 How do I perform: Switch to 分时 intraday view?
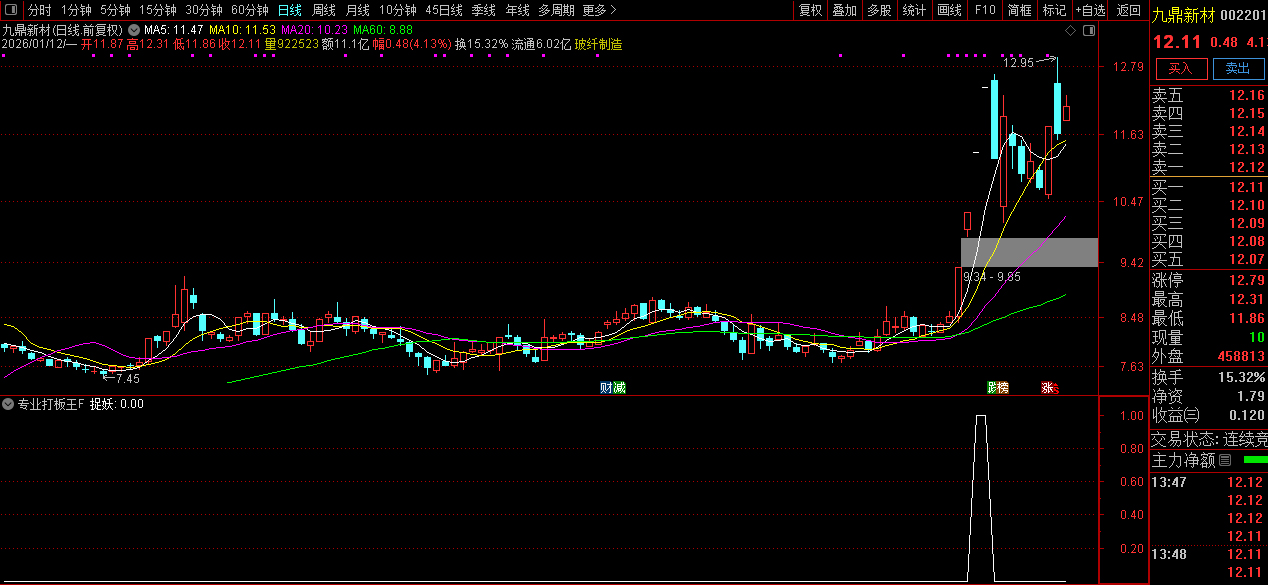[40, 10]
